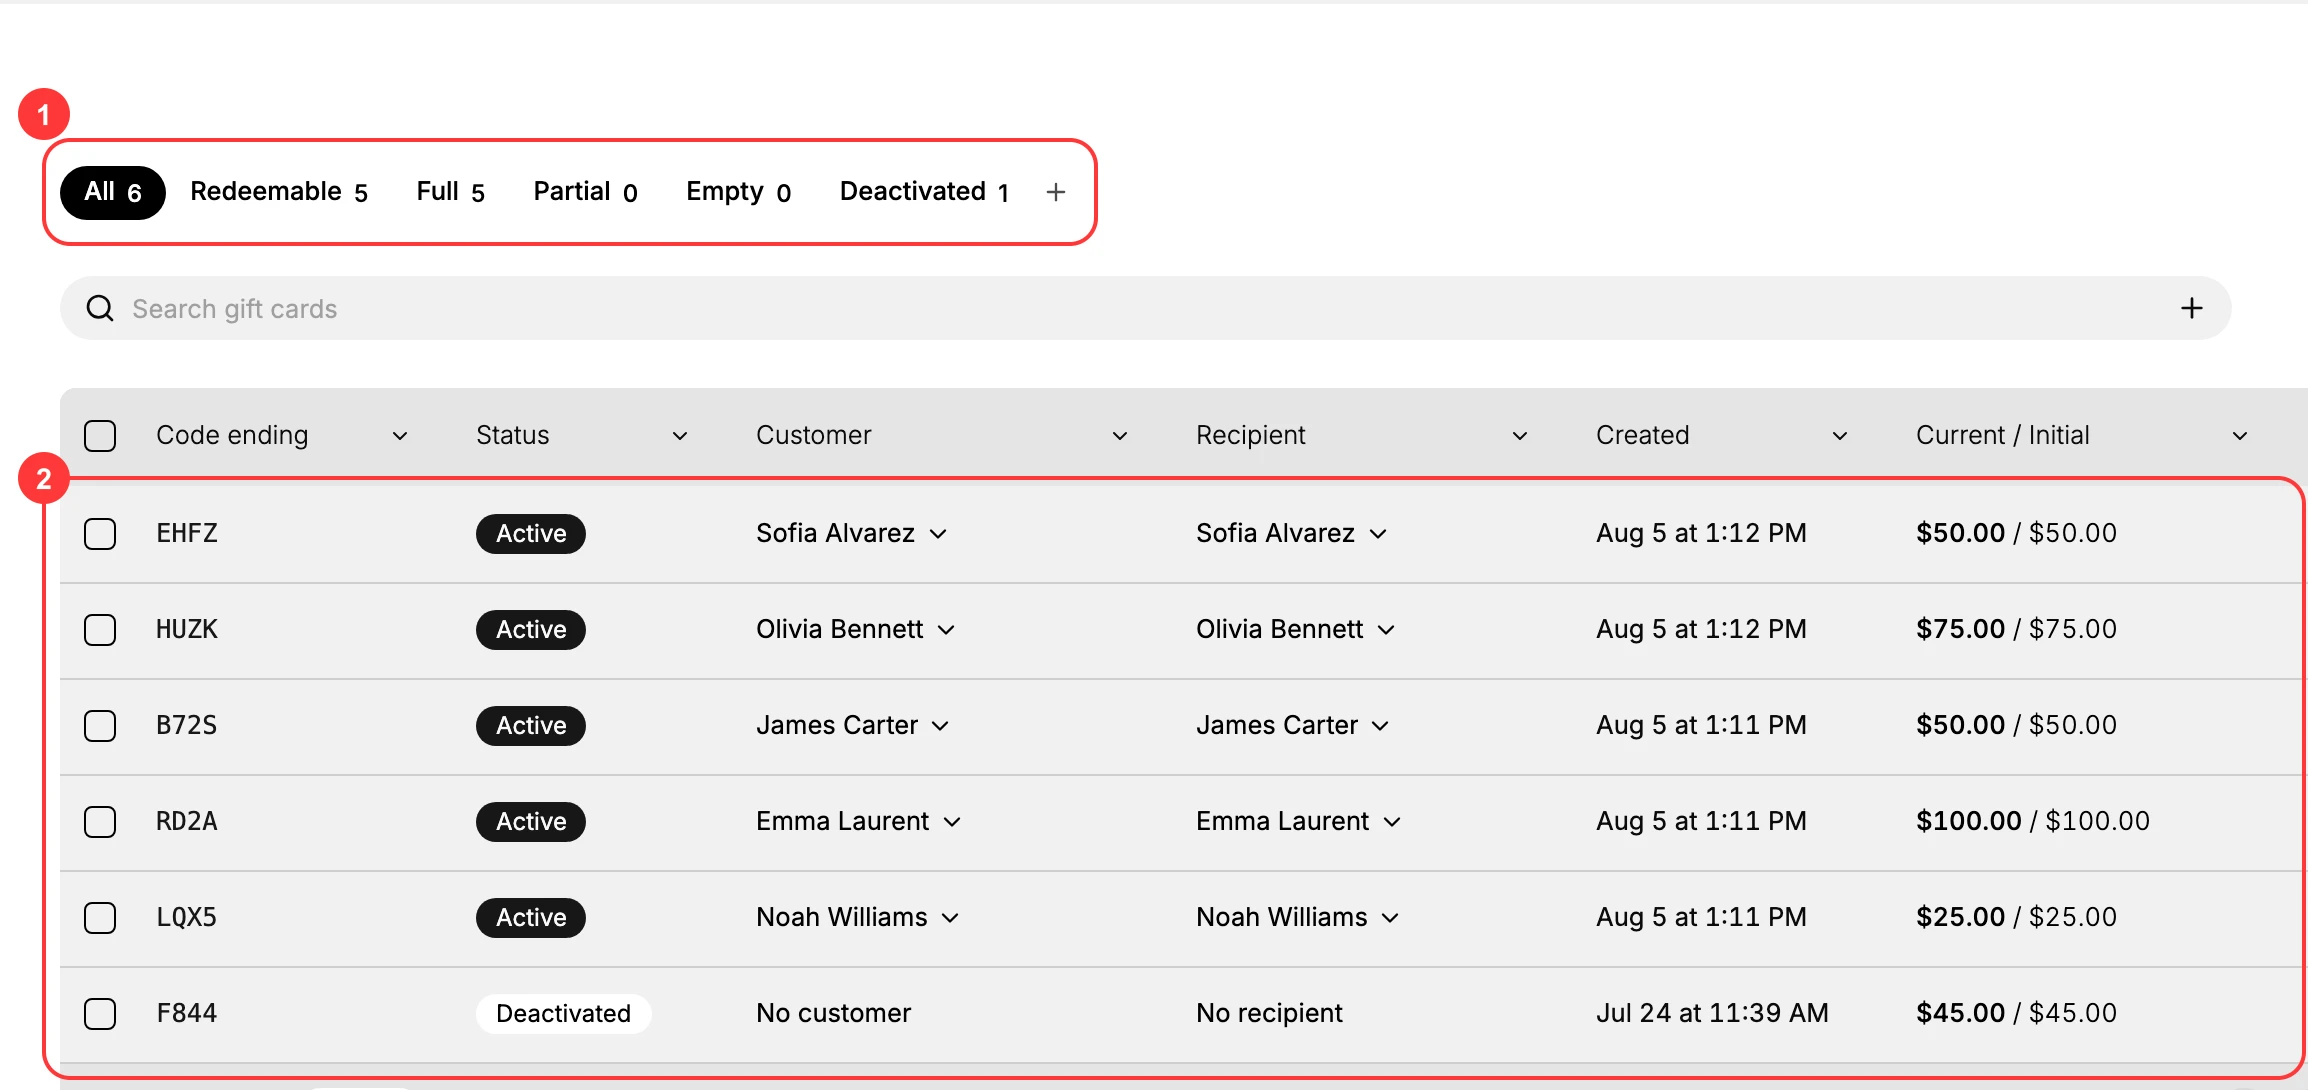Expand the Status column chevron
This screenshot has height=1090, width=2308.
click(x=680, y=435)
